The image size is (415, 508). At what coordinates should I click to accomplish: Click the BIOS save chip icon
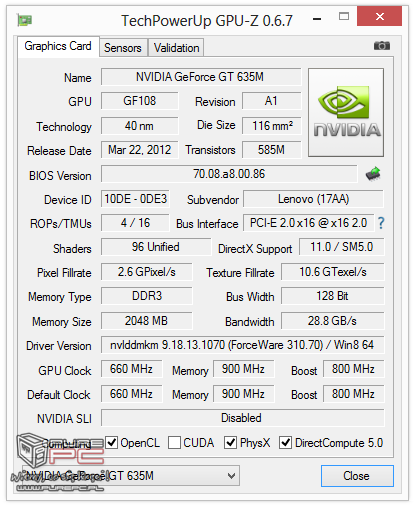373,174
